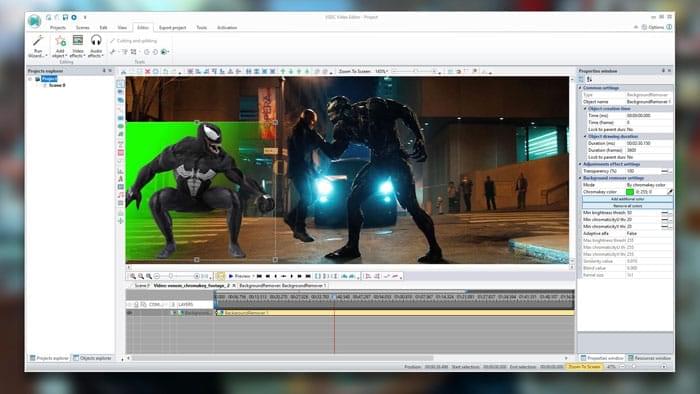This screenshot has height=394, width=700.
Task: Select the BackgroundRemover 1 timeline clip
Action: (x=395, y=313)
